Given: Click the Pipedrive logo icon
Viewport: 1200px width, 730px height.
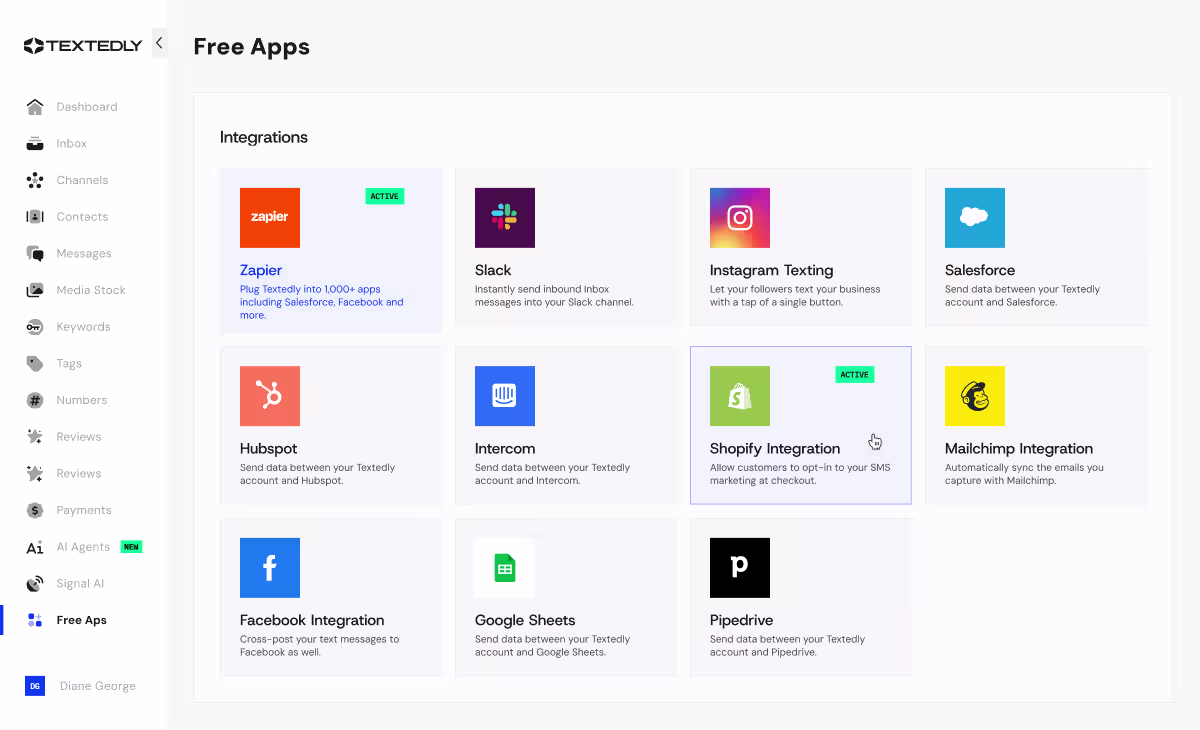Looking at the screenshot, I should pyautogui.click(x=740, y=568).
